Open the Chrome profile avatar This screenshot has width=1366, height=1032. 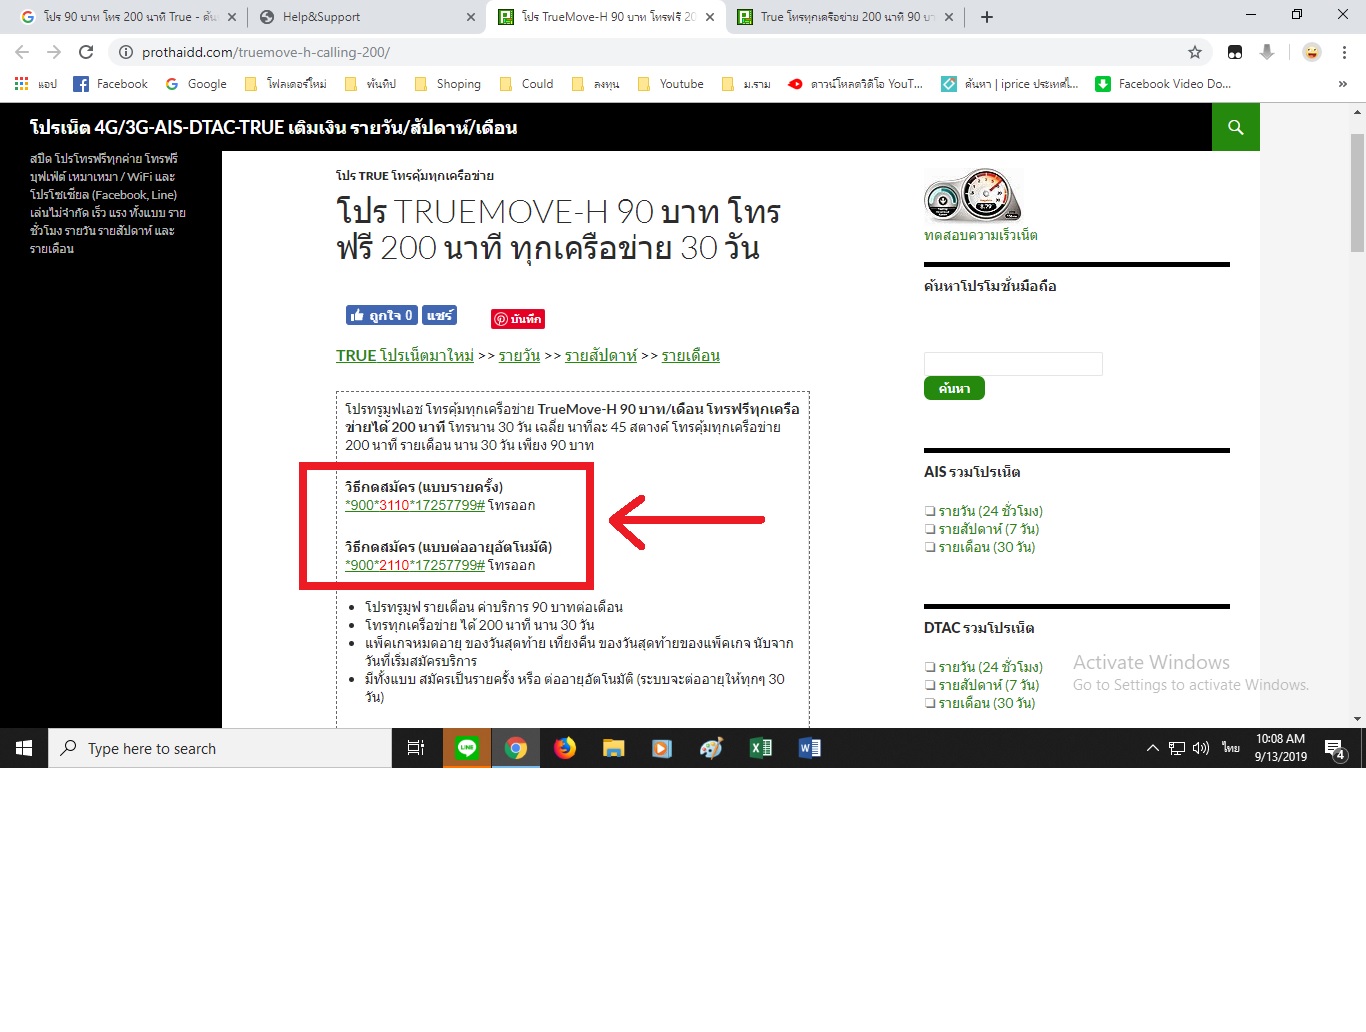1312,52
